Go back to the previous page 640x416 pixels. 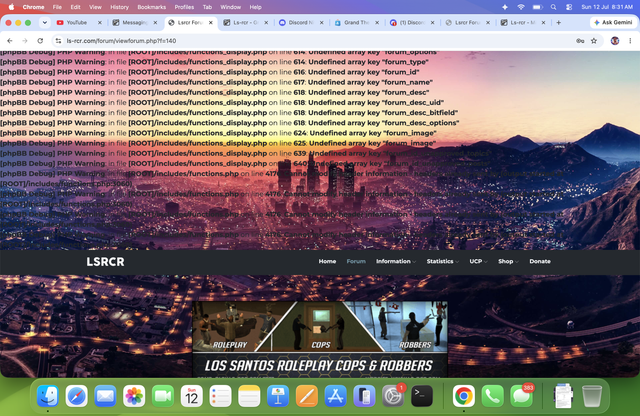(x=10, y=41)
